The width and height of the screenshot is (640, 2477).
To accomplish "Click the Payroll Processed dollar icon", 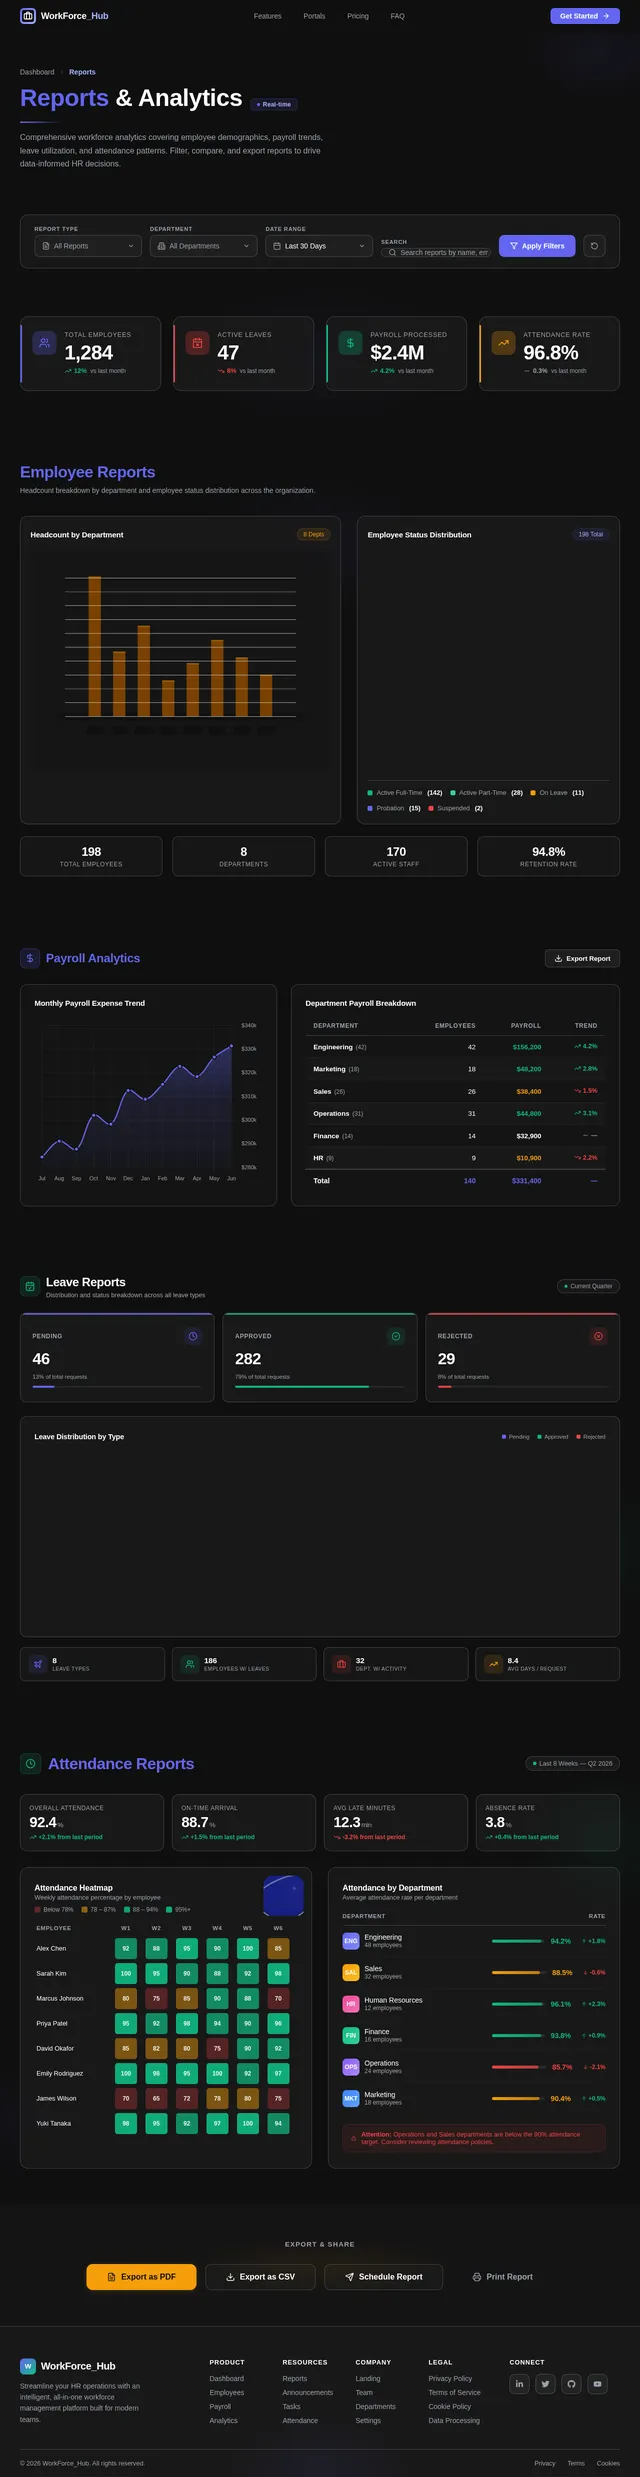I will coord(350,343).
